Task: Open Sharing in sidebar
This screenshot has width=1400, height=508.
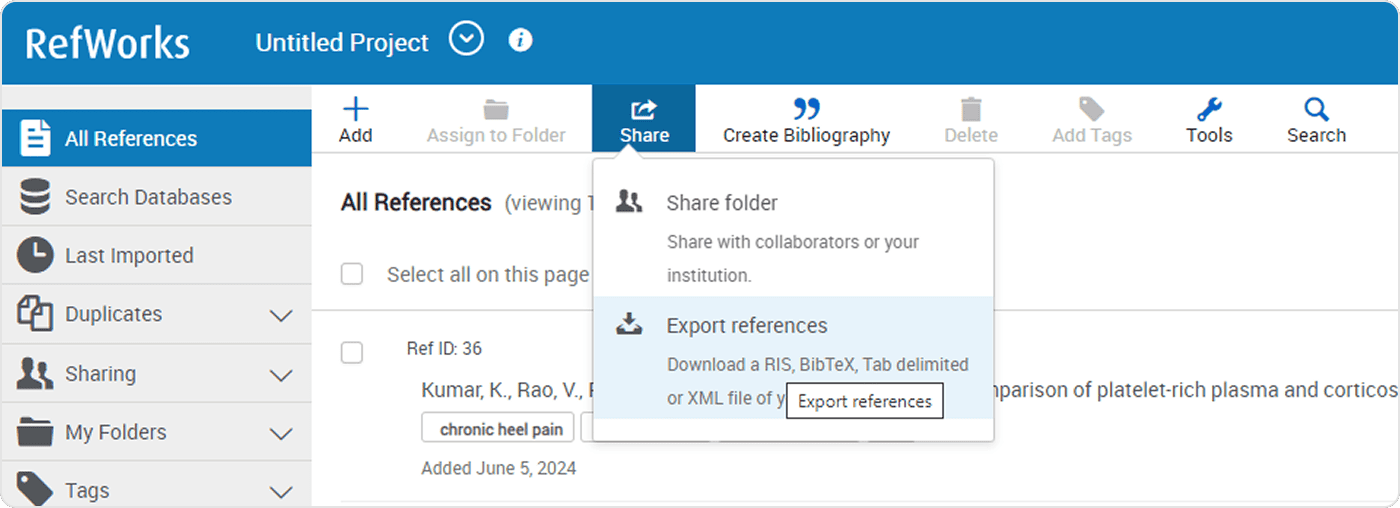Action: click(157, 373)
